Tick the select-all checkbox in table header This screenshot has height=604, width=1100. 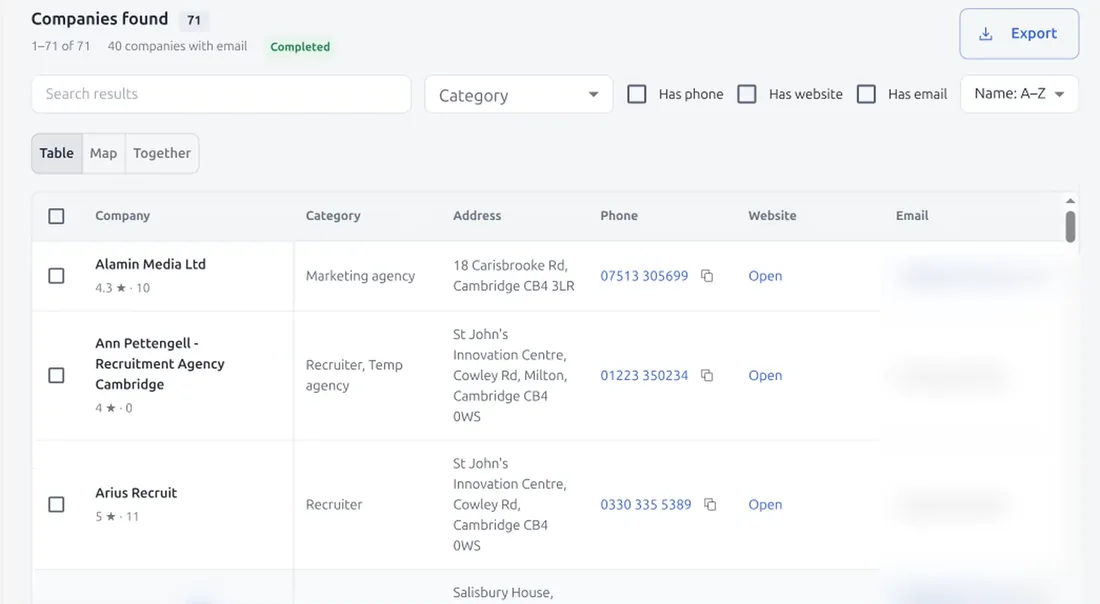pyautogui.click(x=56, y=216)
